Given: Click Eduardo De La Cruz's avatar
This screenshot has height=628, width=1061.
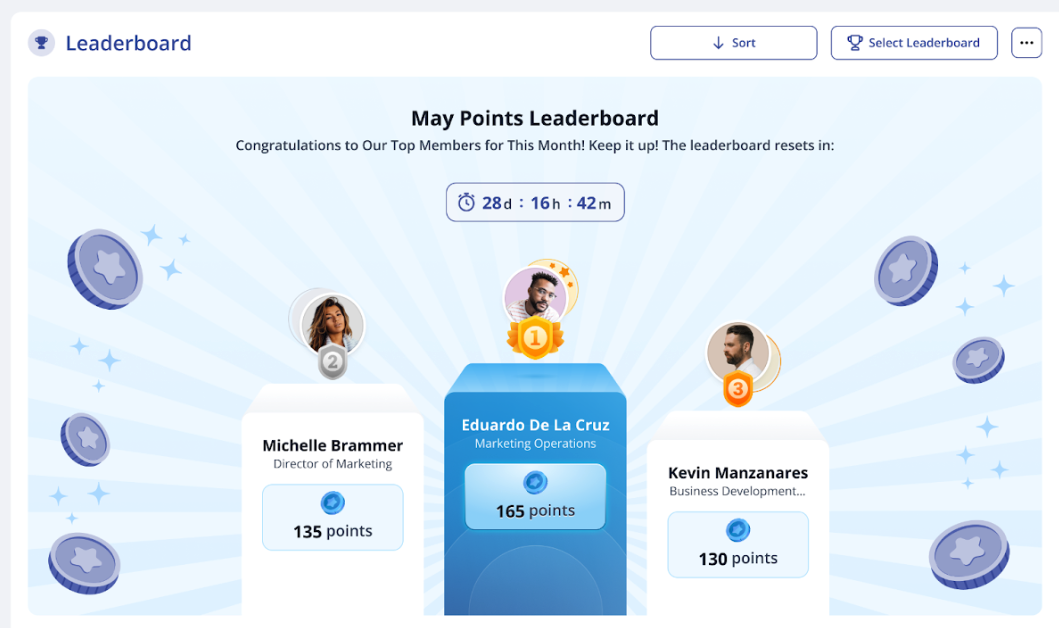Looking at the screenshot, I should [x=535, y=297].
